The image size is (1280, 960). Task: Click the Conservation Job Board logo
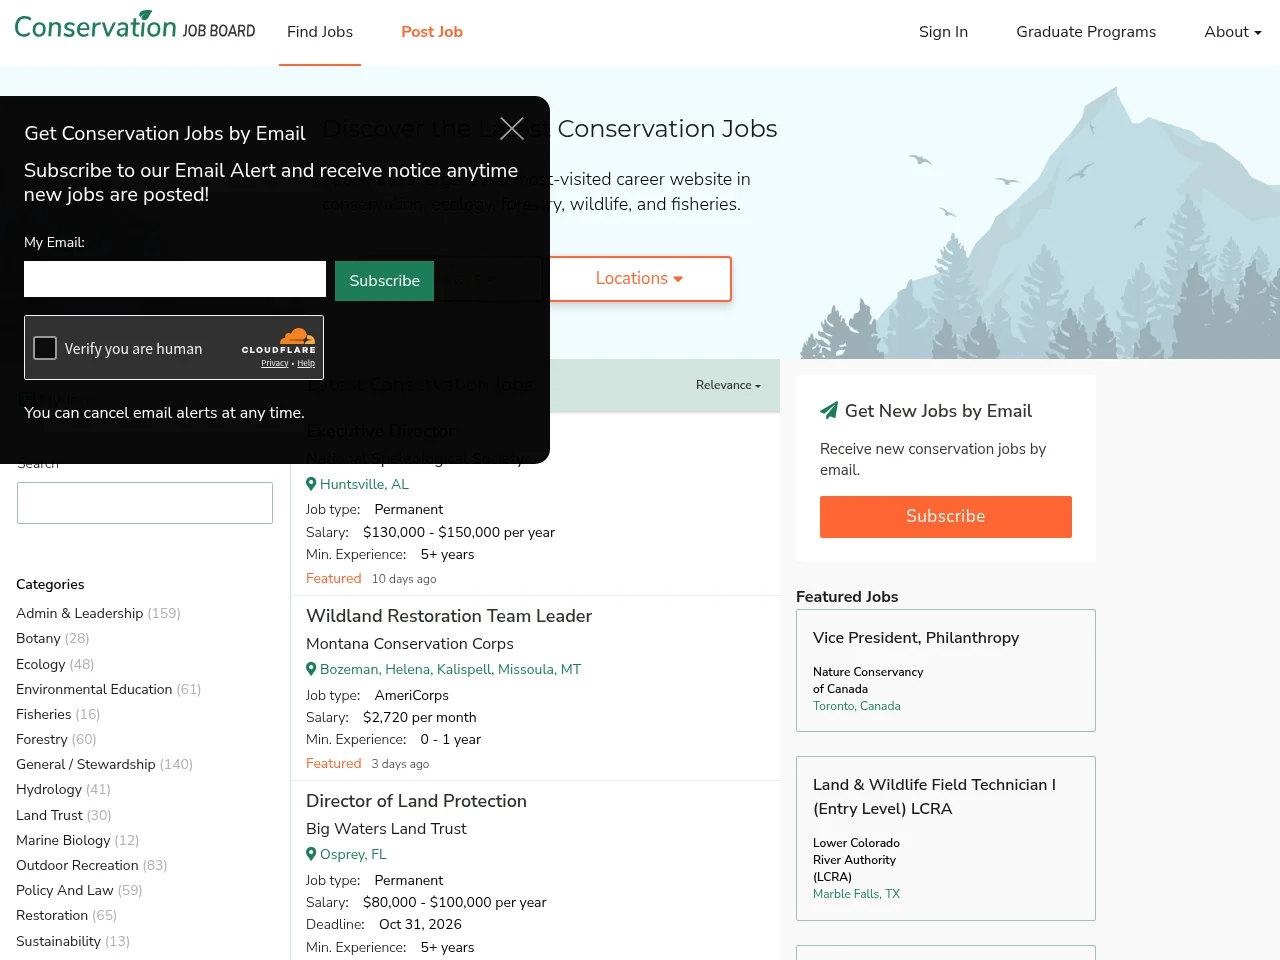(135, 26)
